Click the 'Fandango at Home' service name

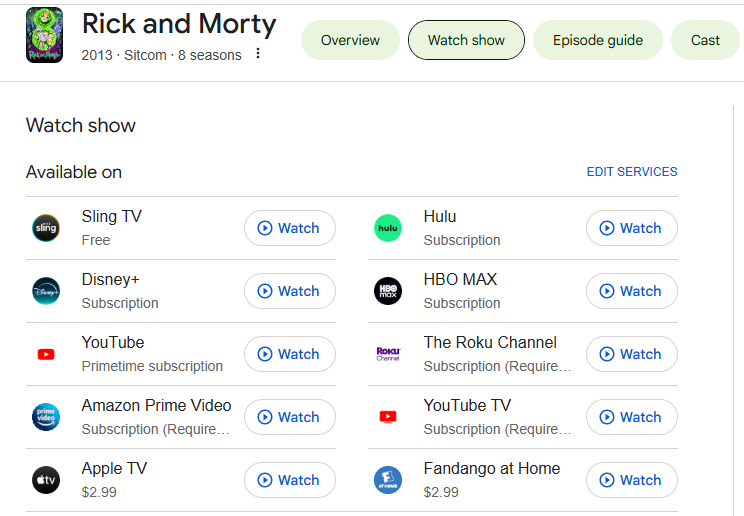[492, 469]
